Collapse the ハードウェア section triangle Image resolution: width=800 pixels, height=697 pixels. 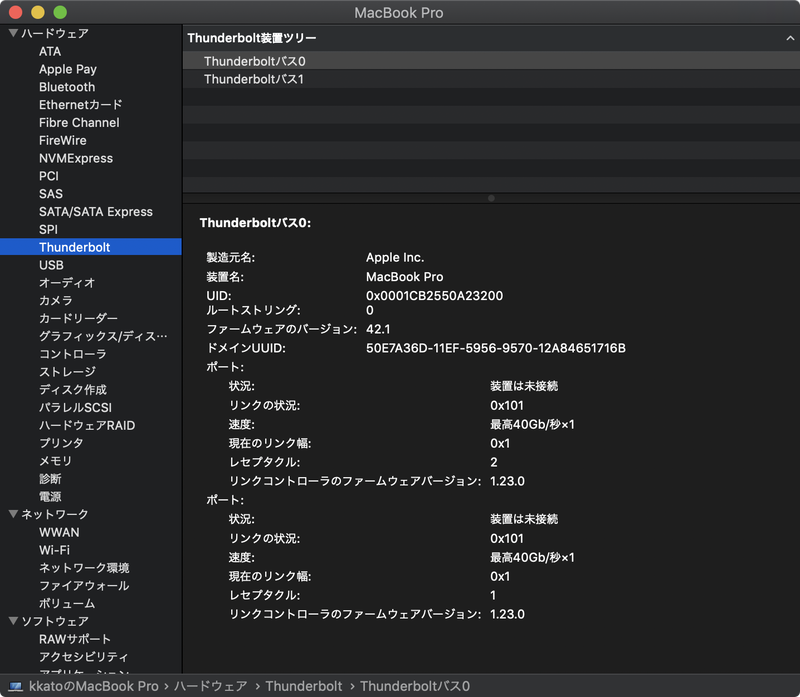pos(13,33)
